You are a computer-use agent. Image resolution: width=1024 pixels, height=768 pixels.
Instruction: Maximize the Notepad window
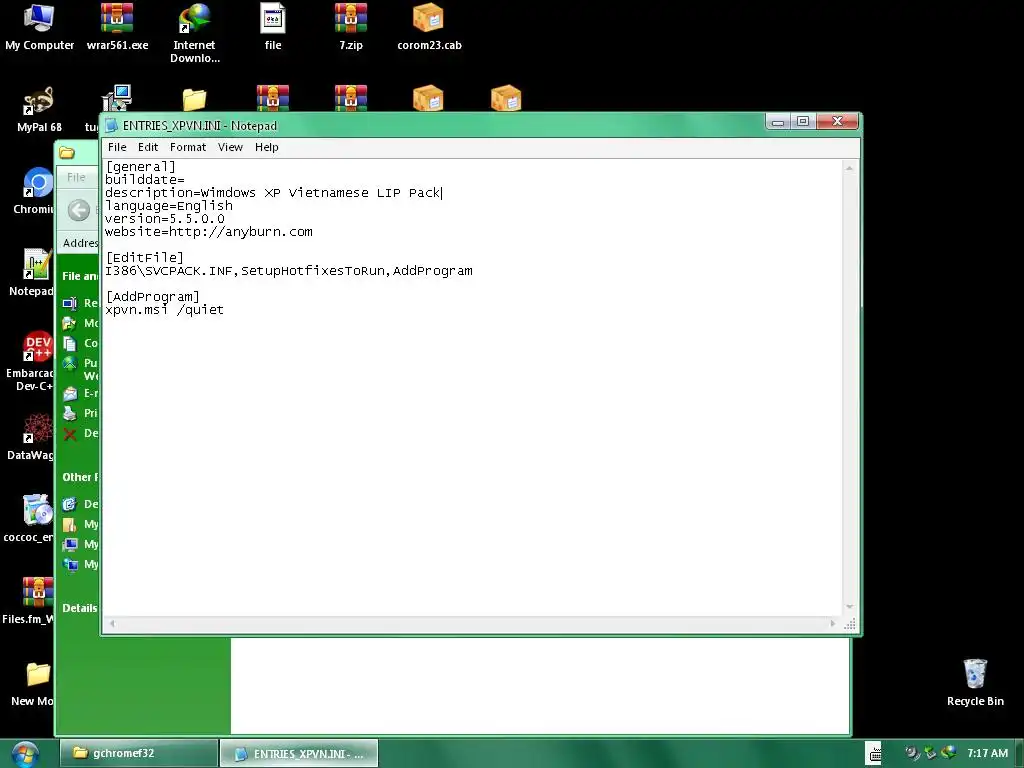tap(803, 121)
